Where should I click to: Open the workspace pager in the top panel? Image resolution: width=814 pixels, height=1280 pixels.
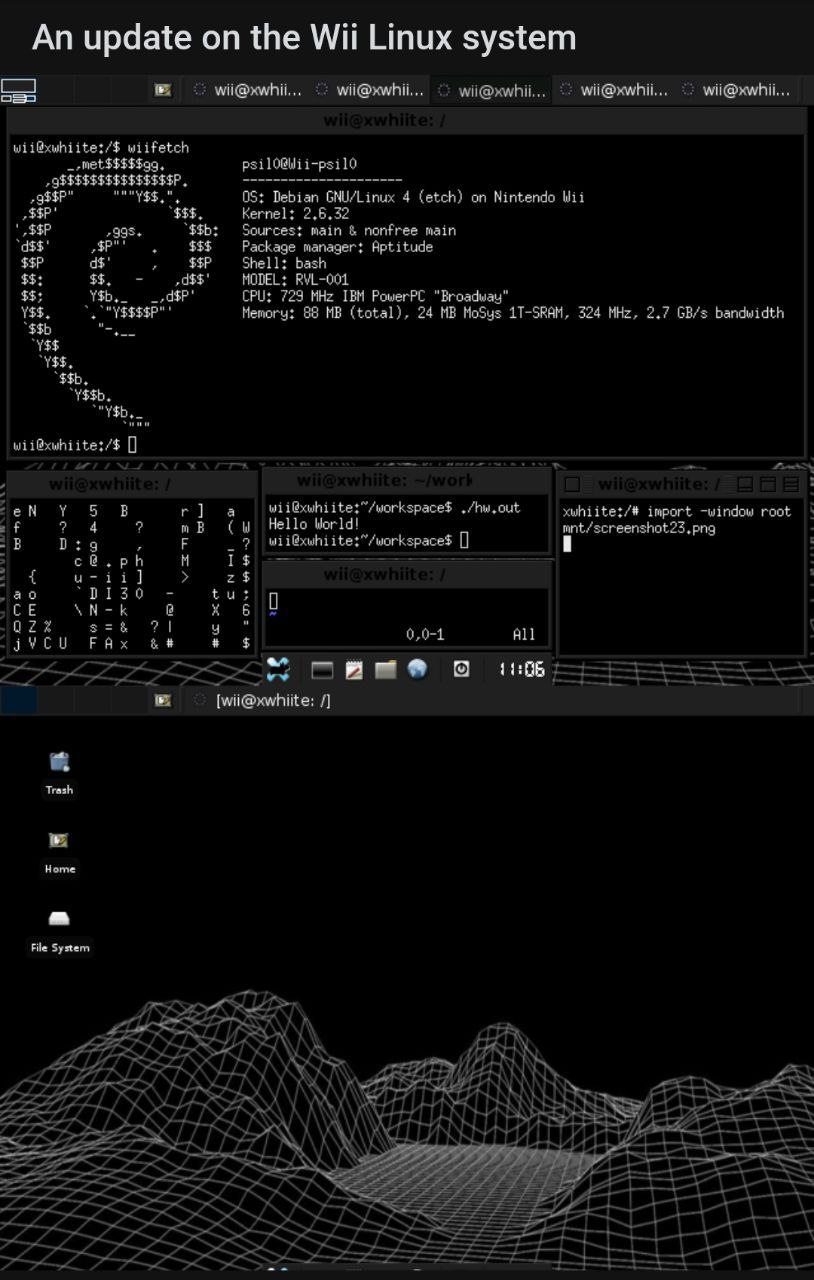pyautogui.click(x=18, y=90)
